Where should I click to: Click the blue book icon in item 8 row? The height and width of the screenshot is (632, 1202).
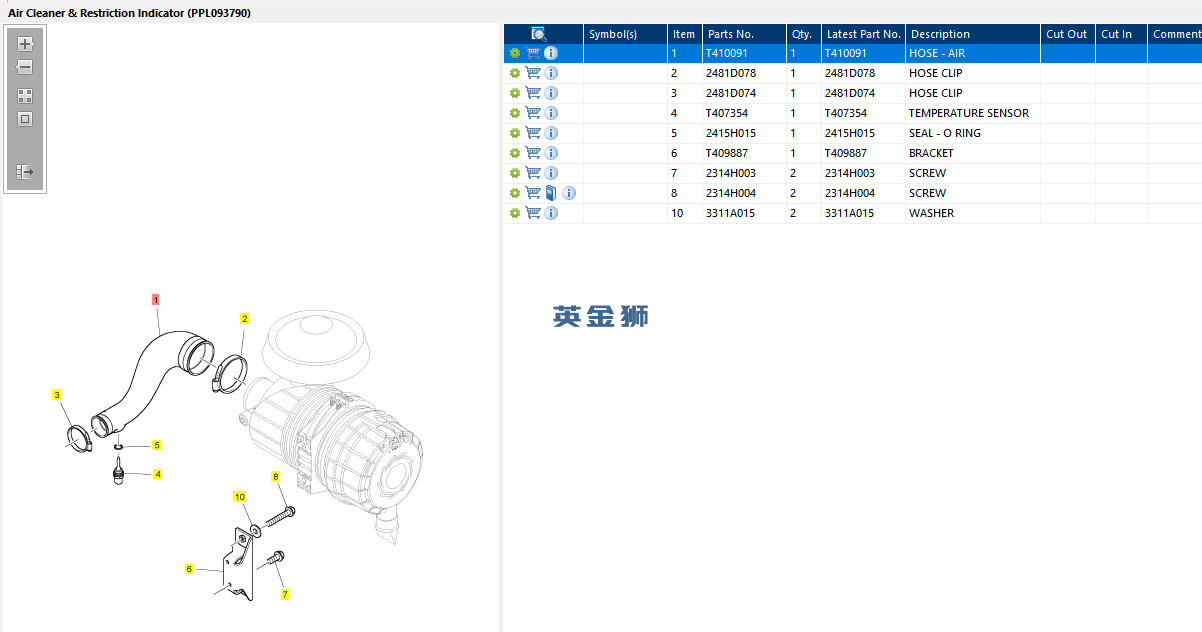click(x=551, y=193)
